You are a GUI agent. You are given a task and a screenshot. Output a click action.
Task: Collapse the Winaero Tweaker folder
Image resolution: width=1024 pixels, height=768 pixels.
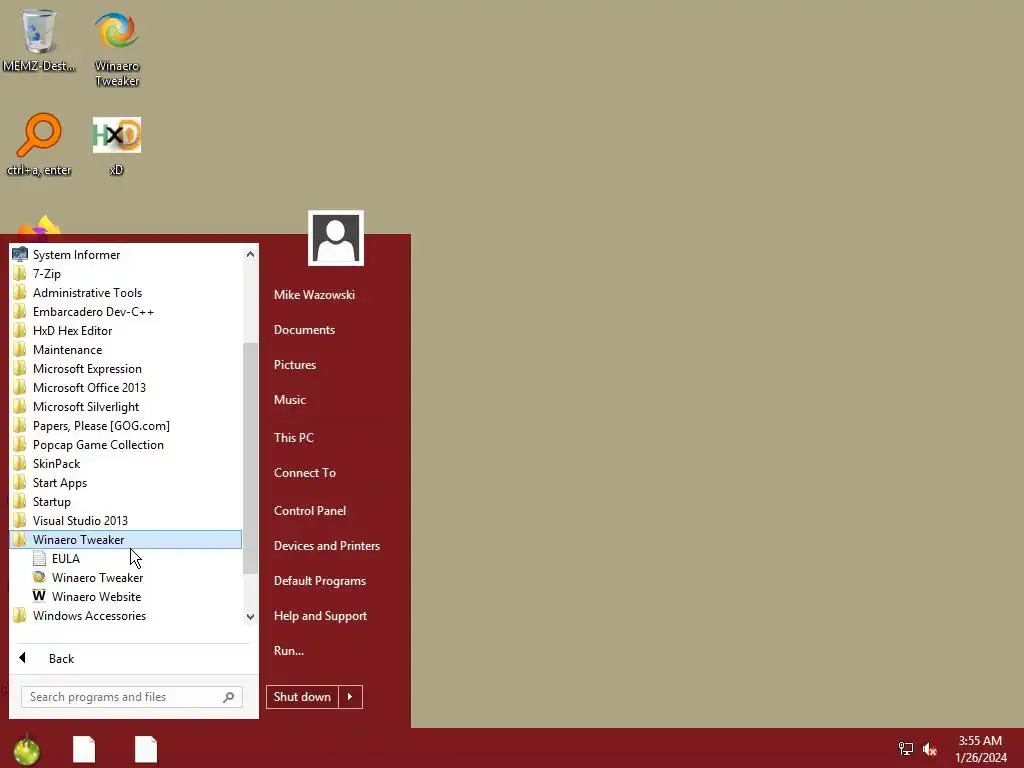click(x=125, y=539)
